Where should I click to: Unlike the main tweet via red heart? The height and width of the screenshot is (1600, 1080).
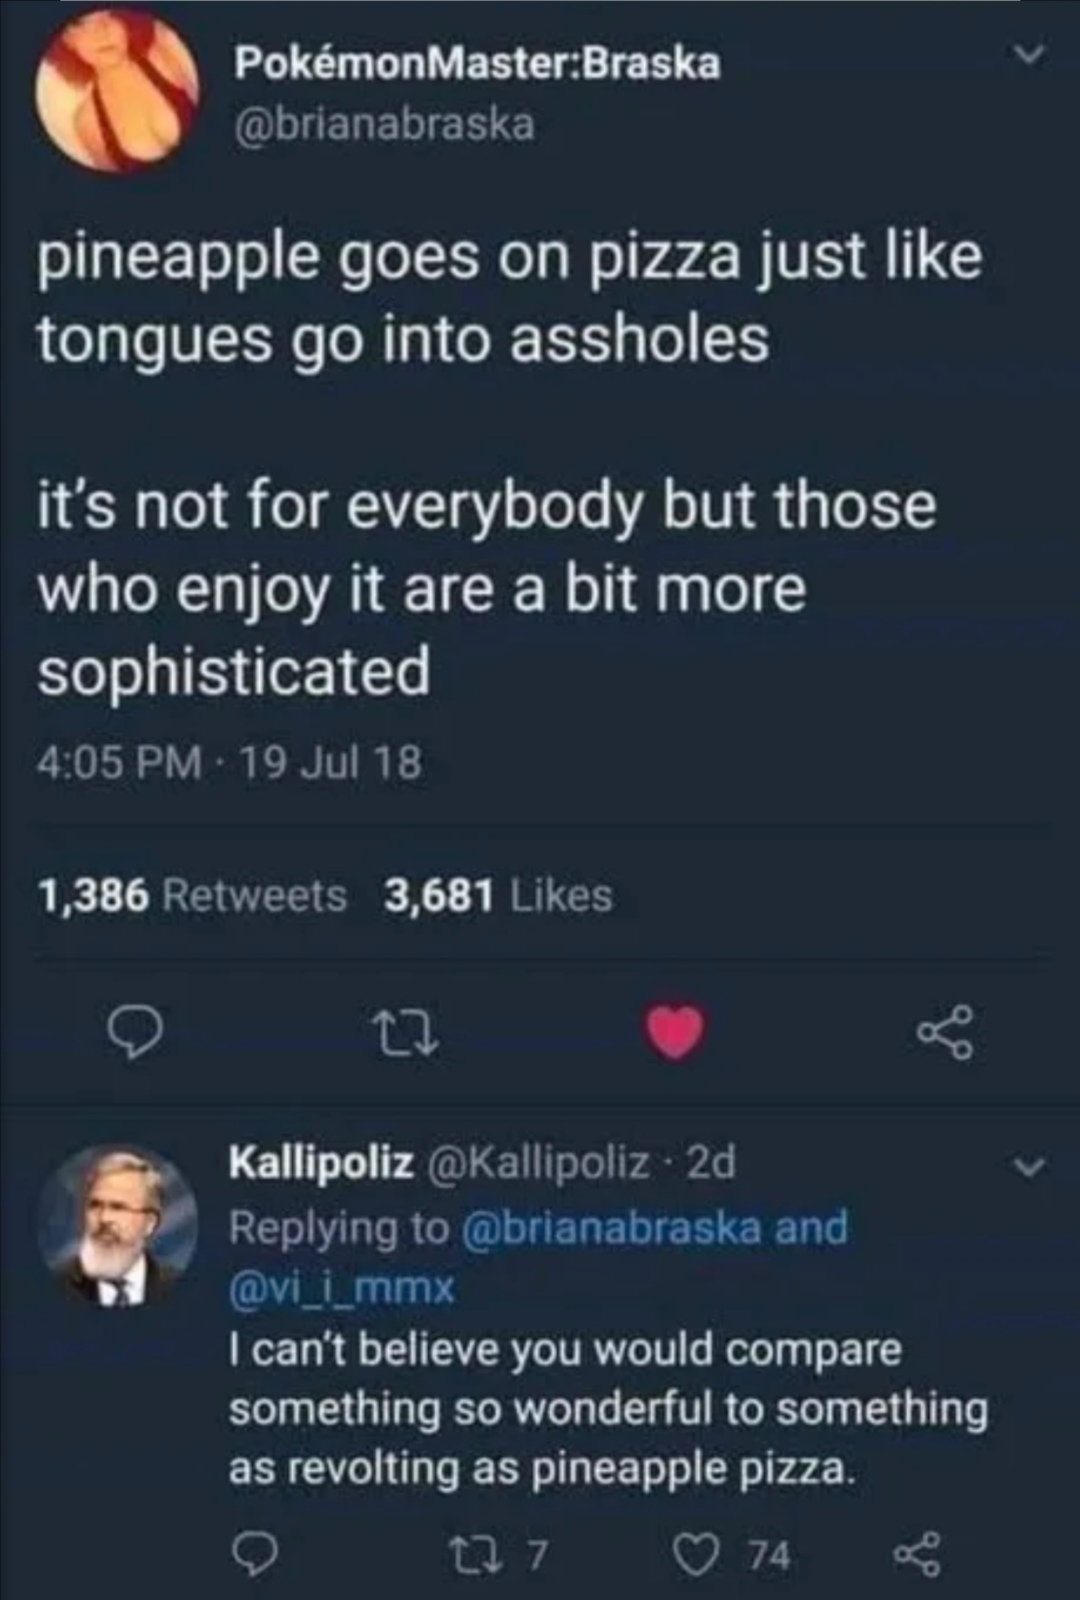(675, 1033)
